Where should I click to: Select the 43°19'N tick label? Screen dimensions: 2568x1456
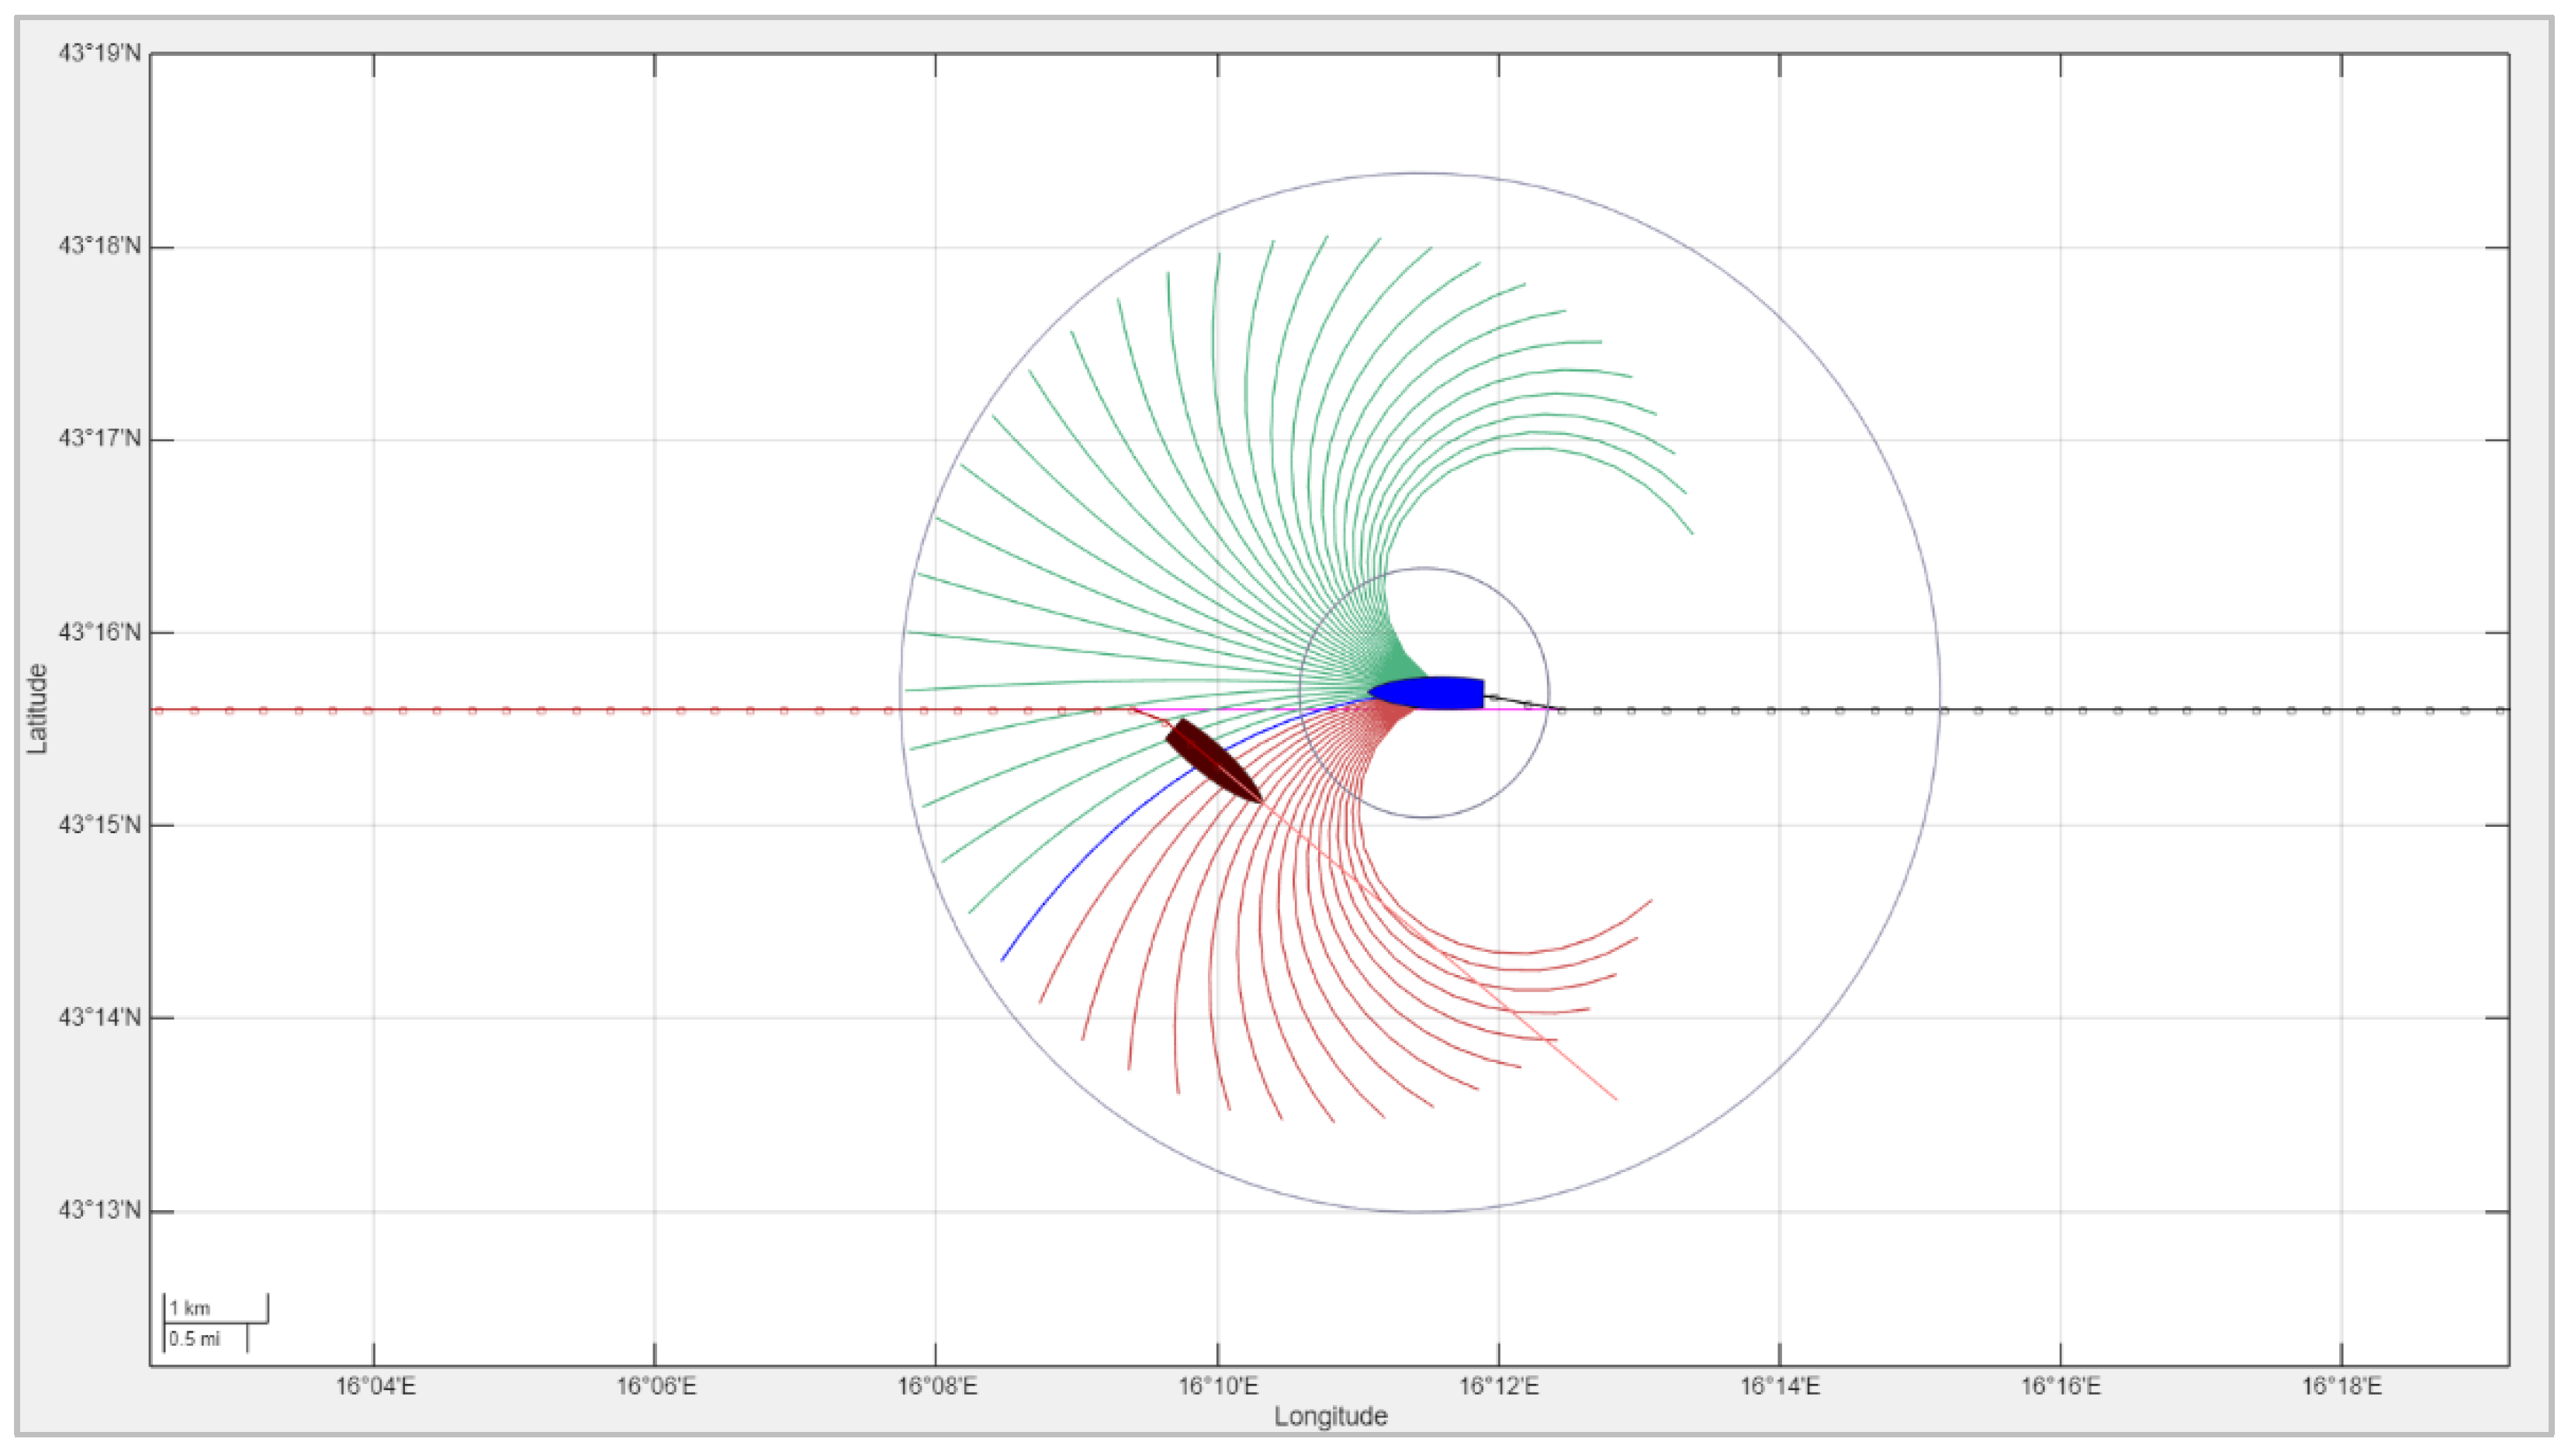[99, 53]
